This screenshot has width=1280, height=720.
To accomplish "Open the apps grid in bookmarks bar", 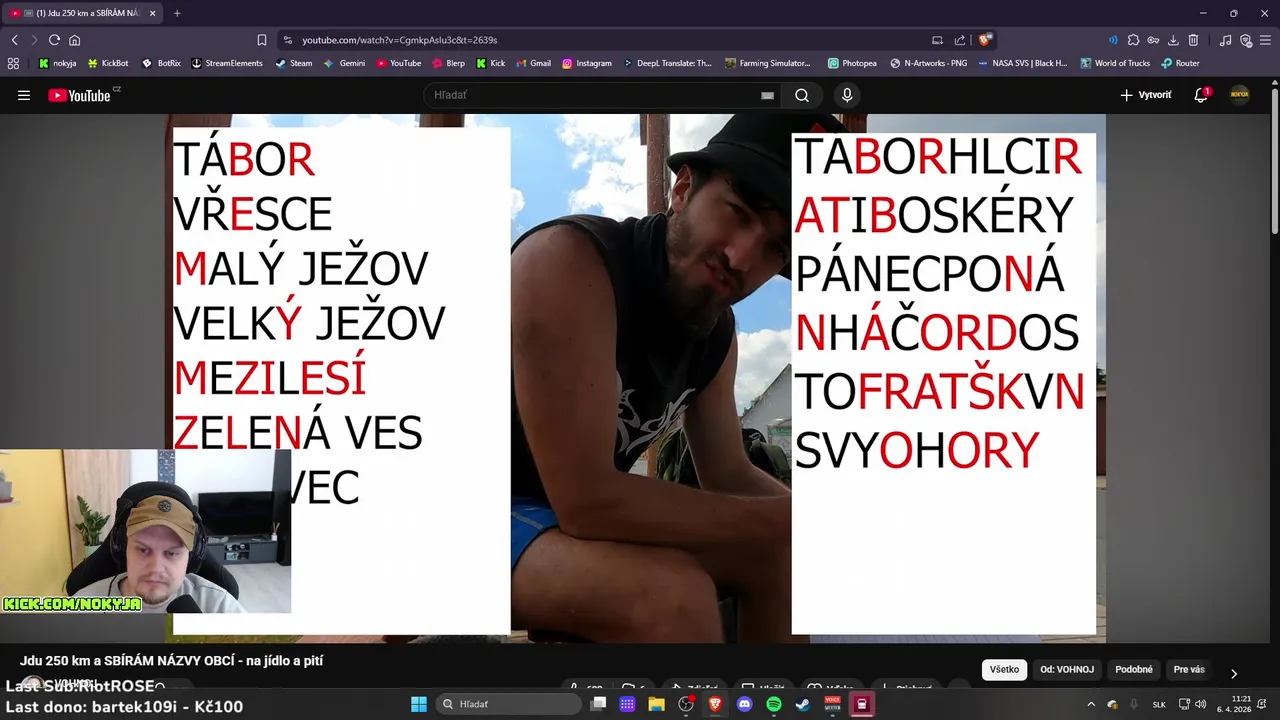I will 13,63.
